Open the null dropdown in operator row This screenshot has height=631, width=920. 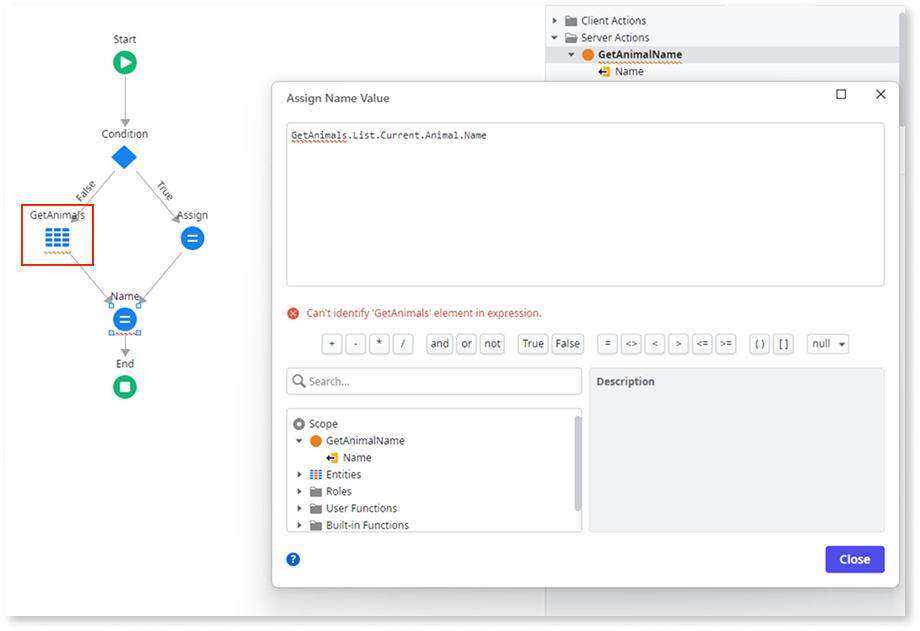tap(827, 343)
